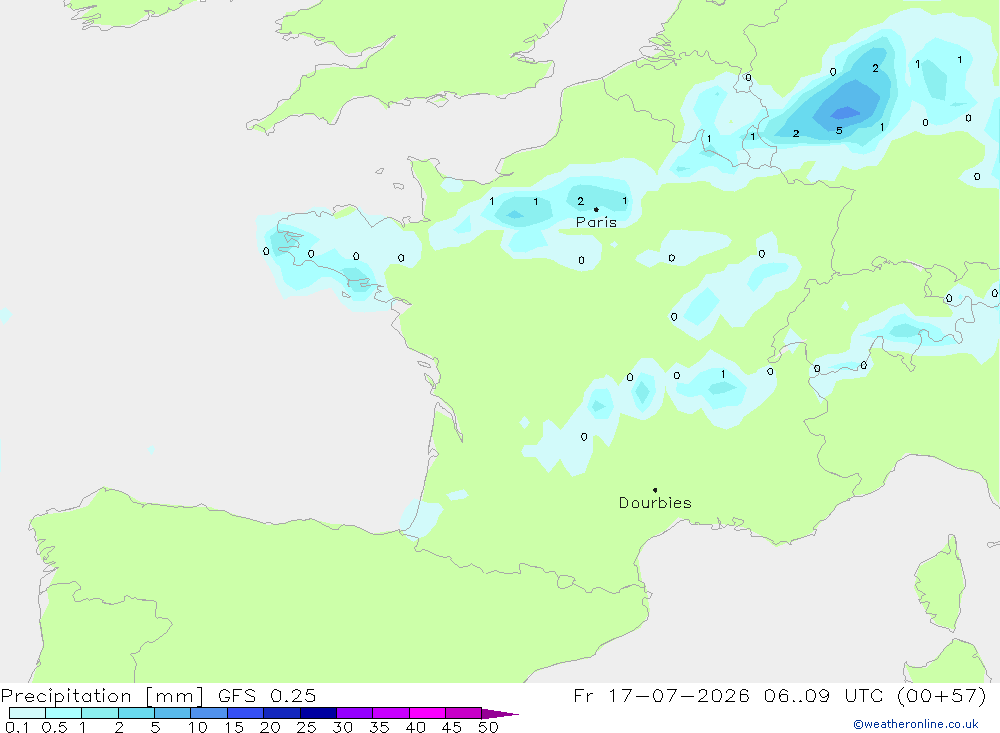Click the (00+57) forecast offset text
1000x733 pixels.
tap(942, 695)
